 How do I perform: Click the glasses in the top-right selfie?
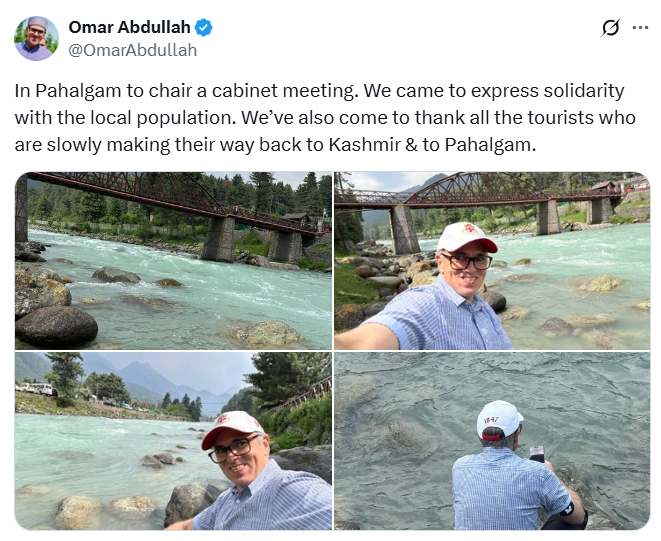(x=466, y=261)
